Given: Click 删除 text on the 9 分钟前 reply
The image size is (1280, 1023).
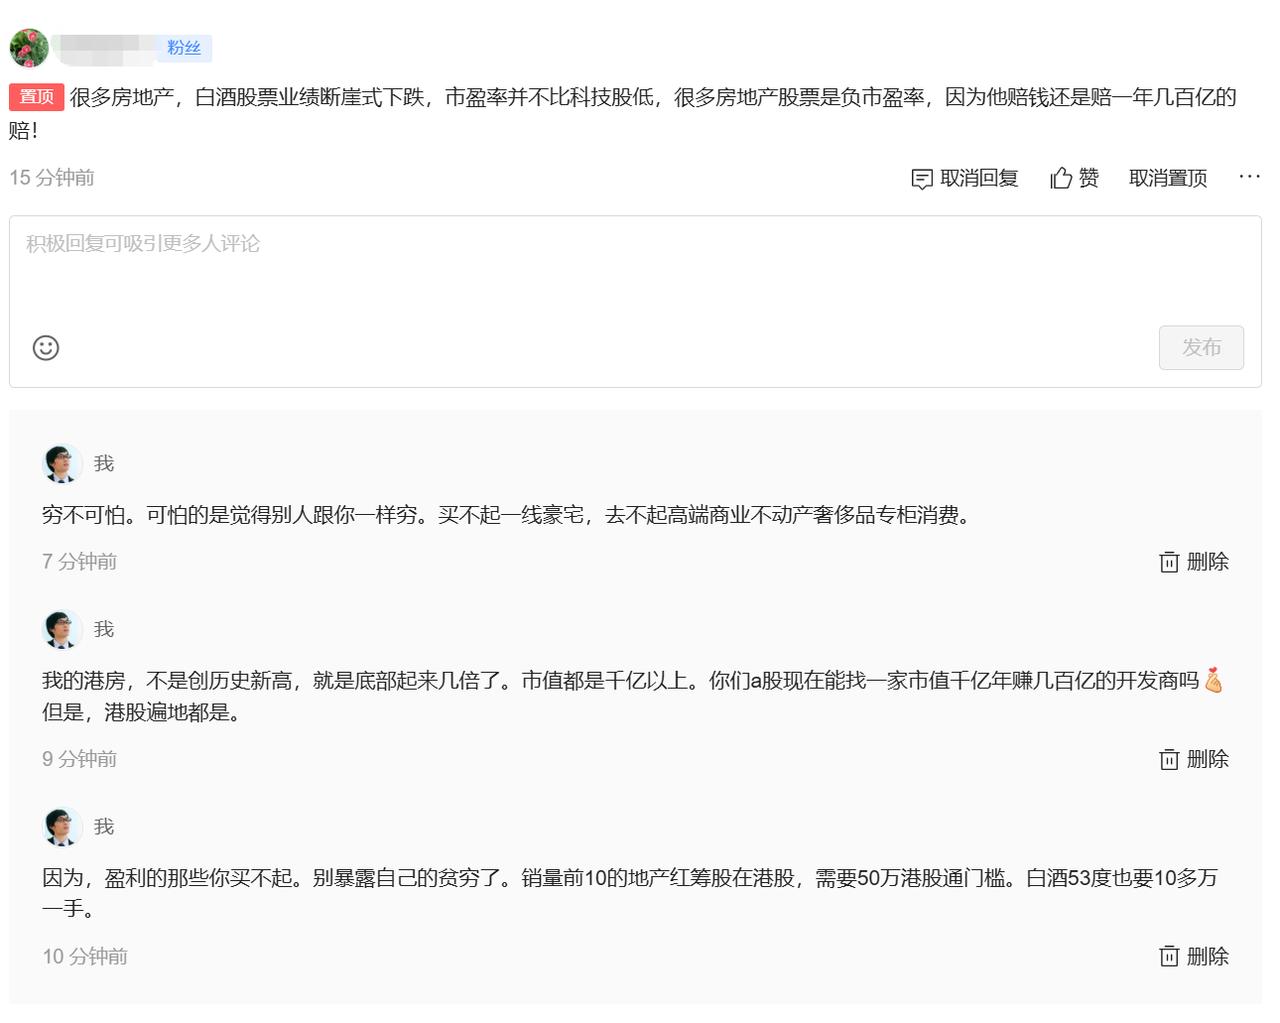Looking at the screenshot, I should 1208,759.
